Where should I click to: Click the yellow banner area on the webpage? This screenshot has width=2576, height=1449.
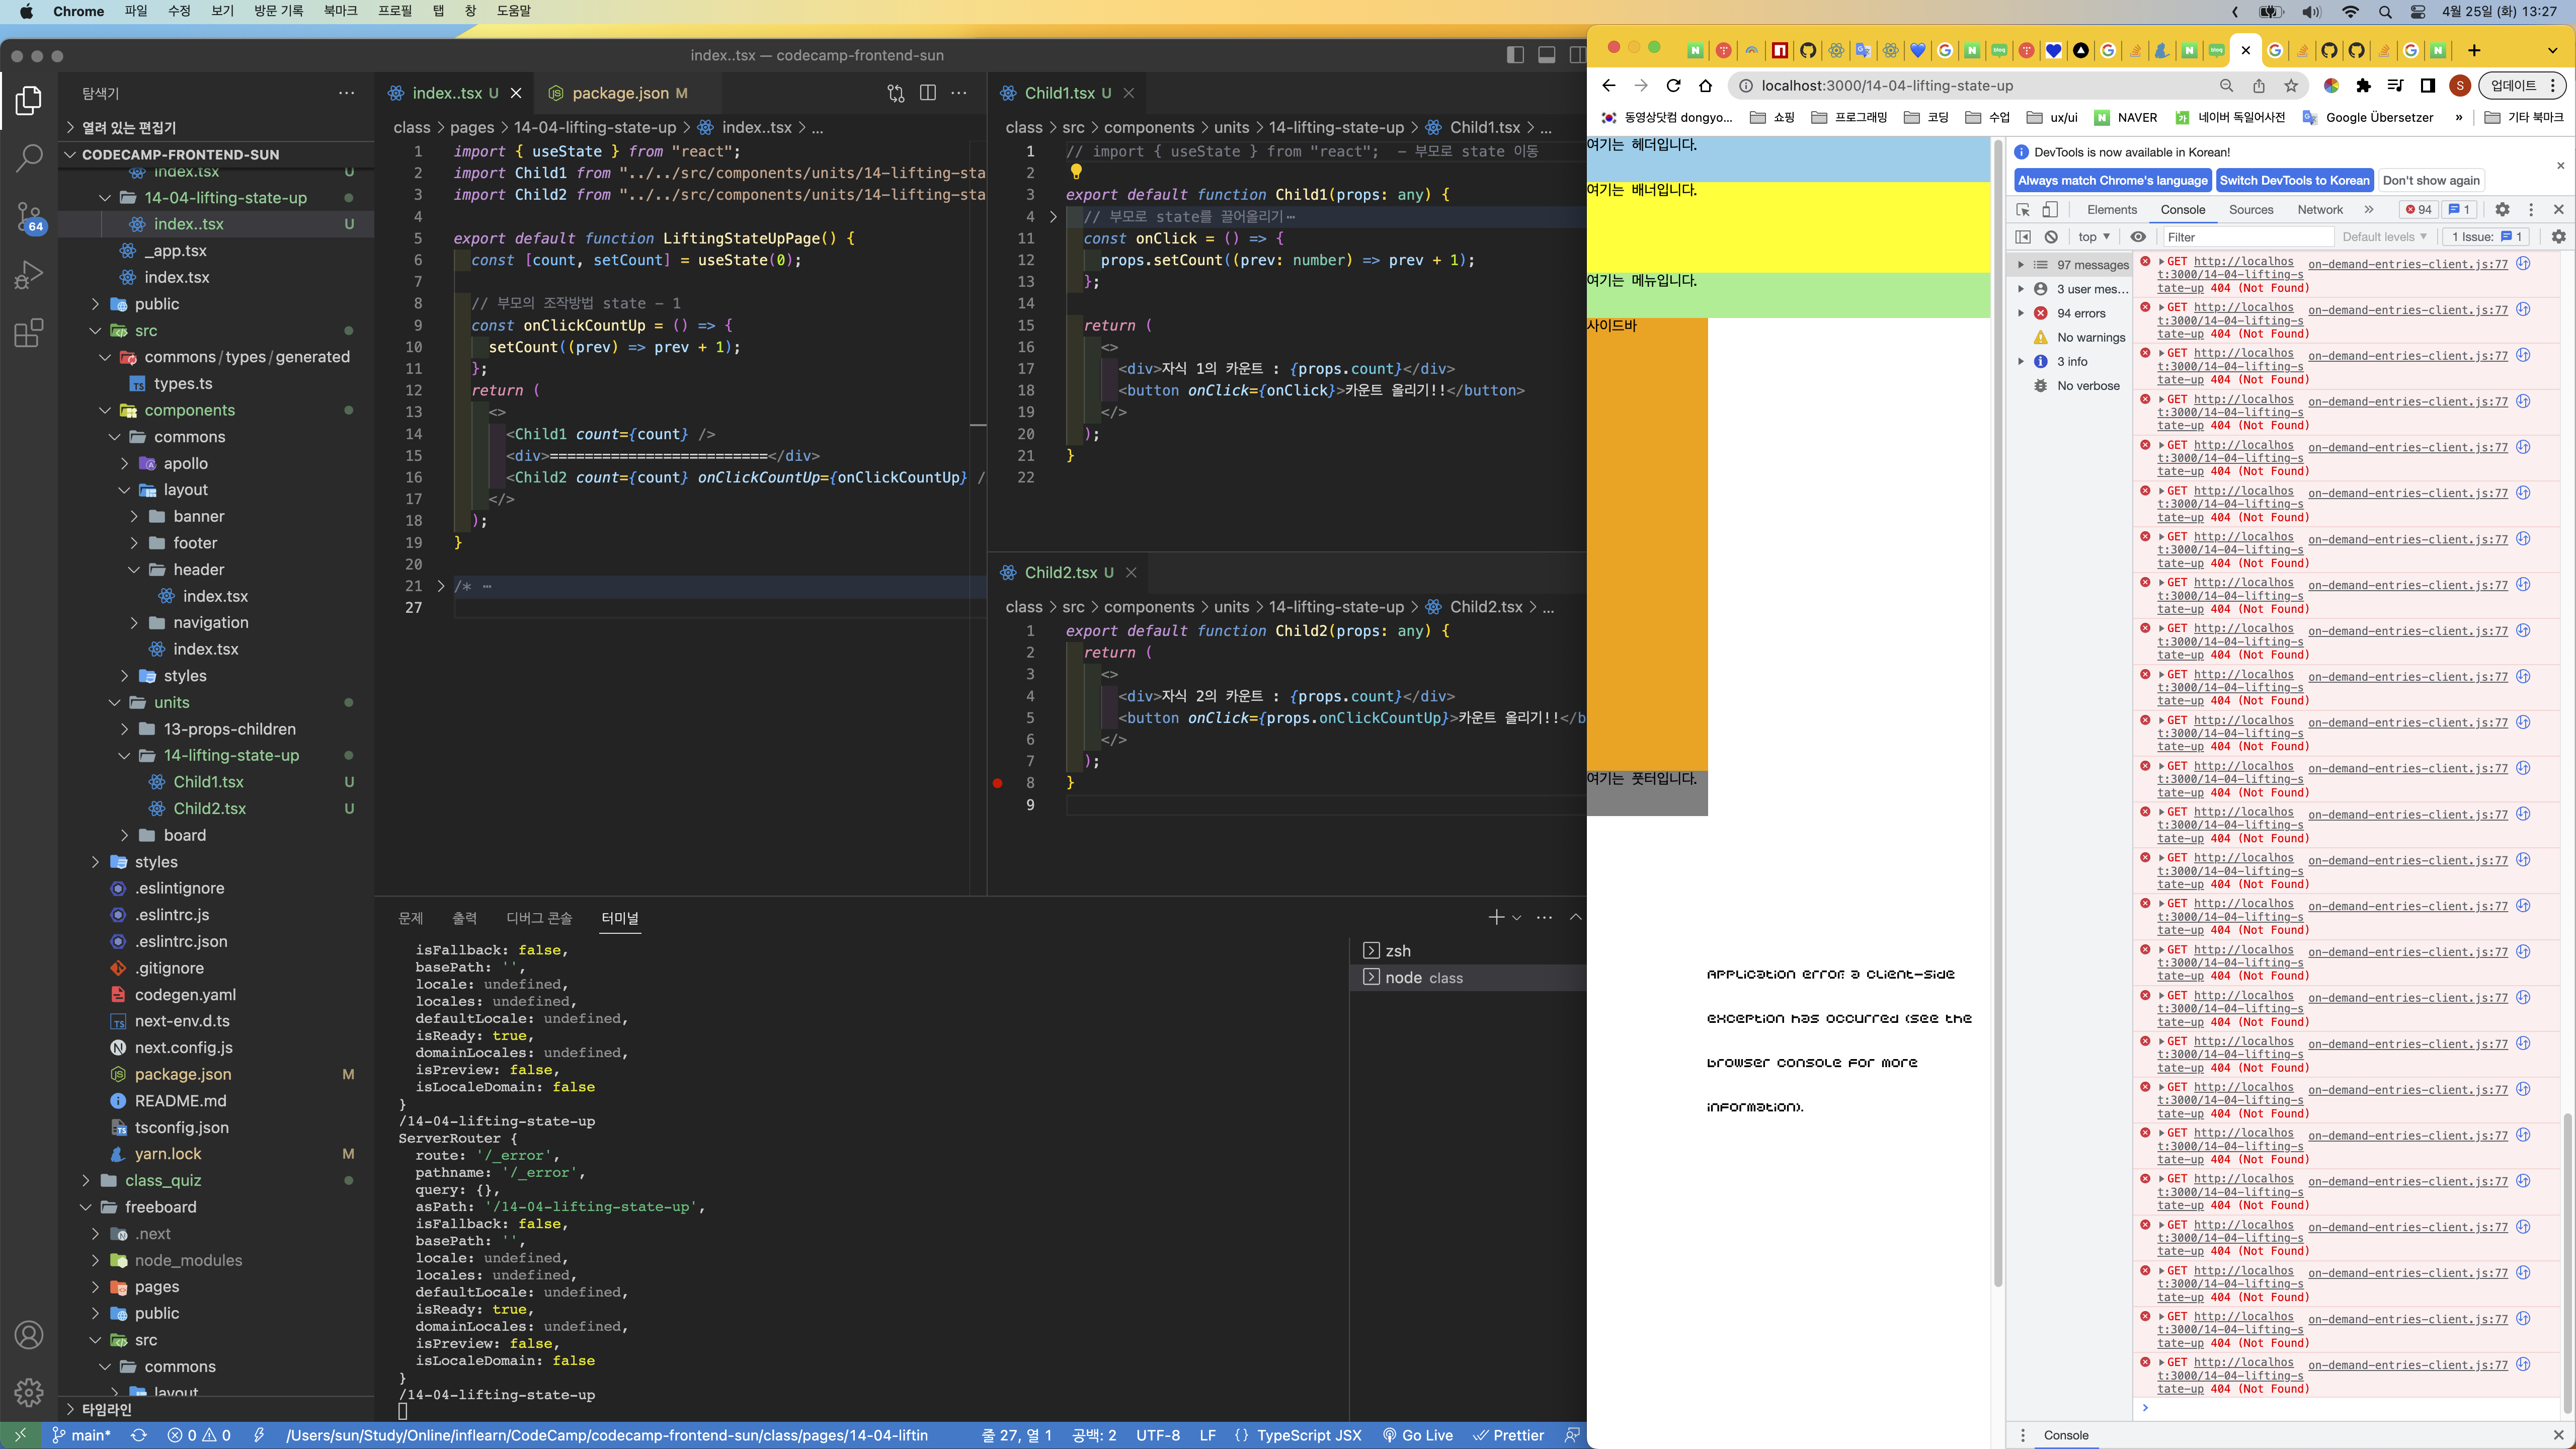1787,227
